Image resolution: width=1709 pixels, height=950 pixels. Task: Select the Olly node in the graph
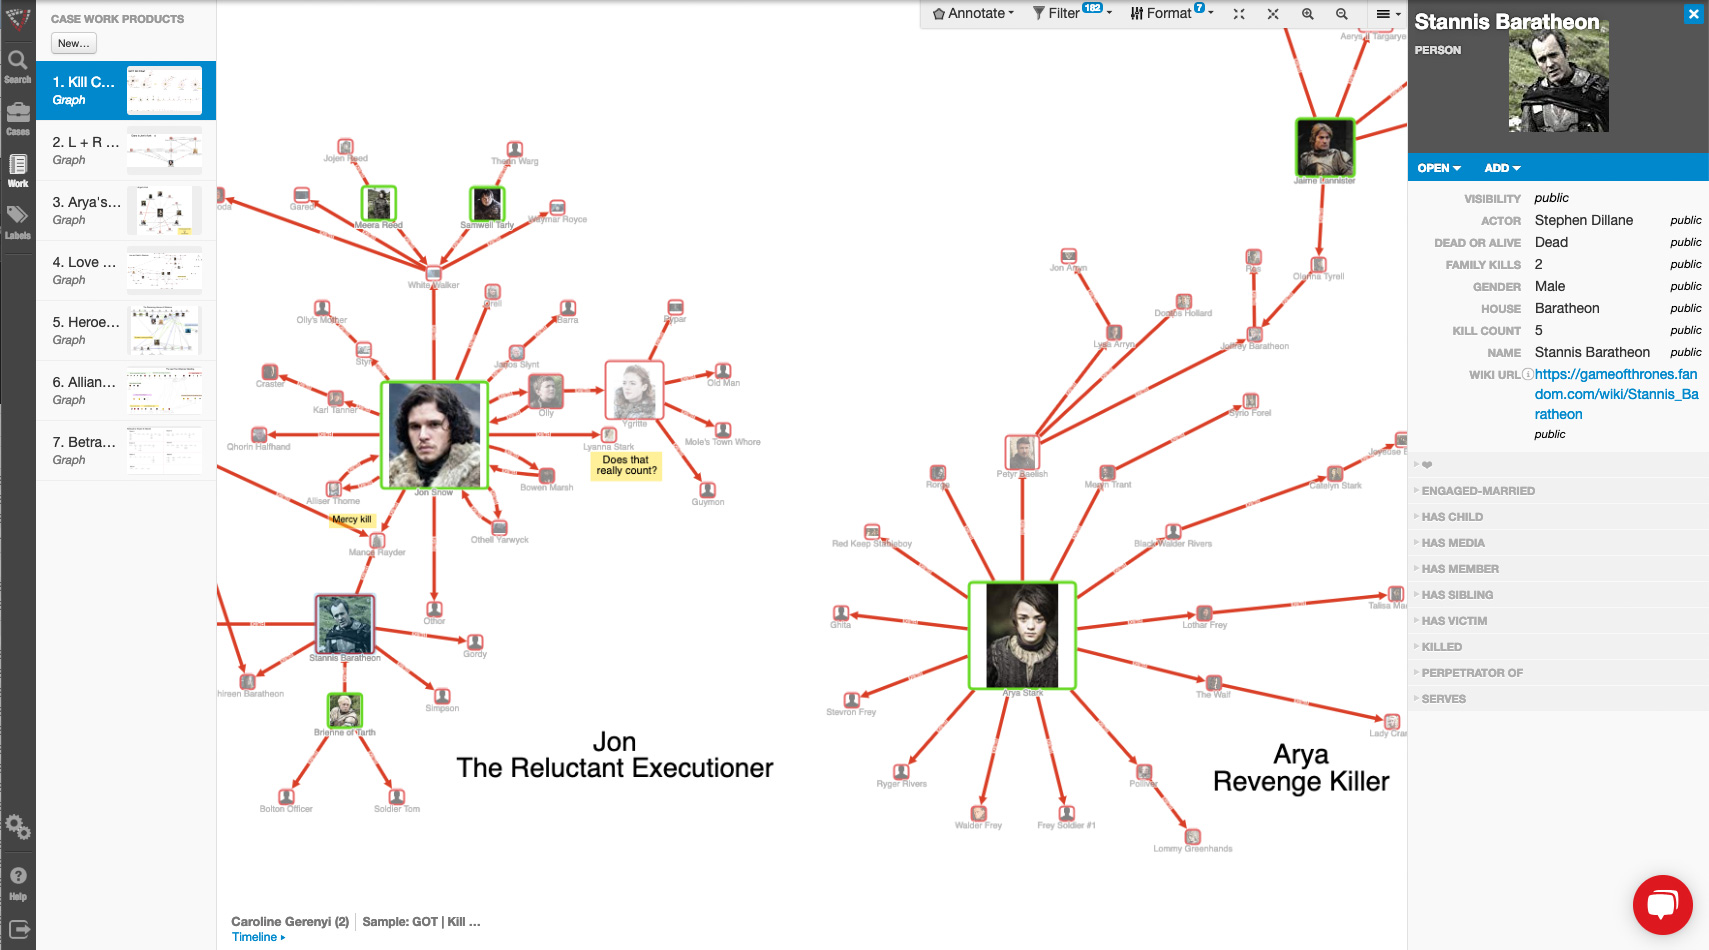(x=546, y=391)
